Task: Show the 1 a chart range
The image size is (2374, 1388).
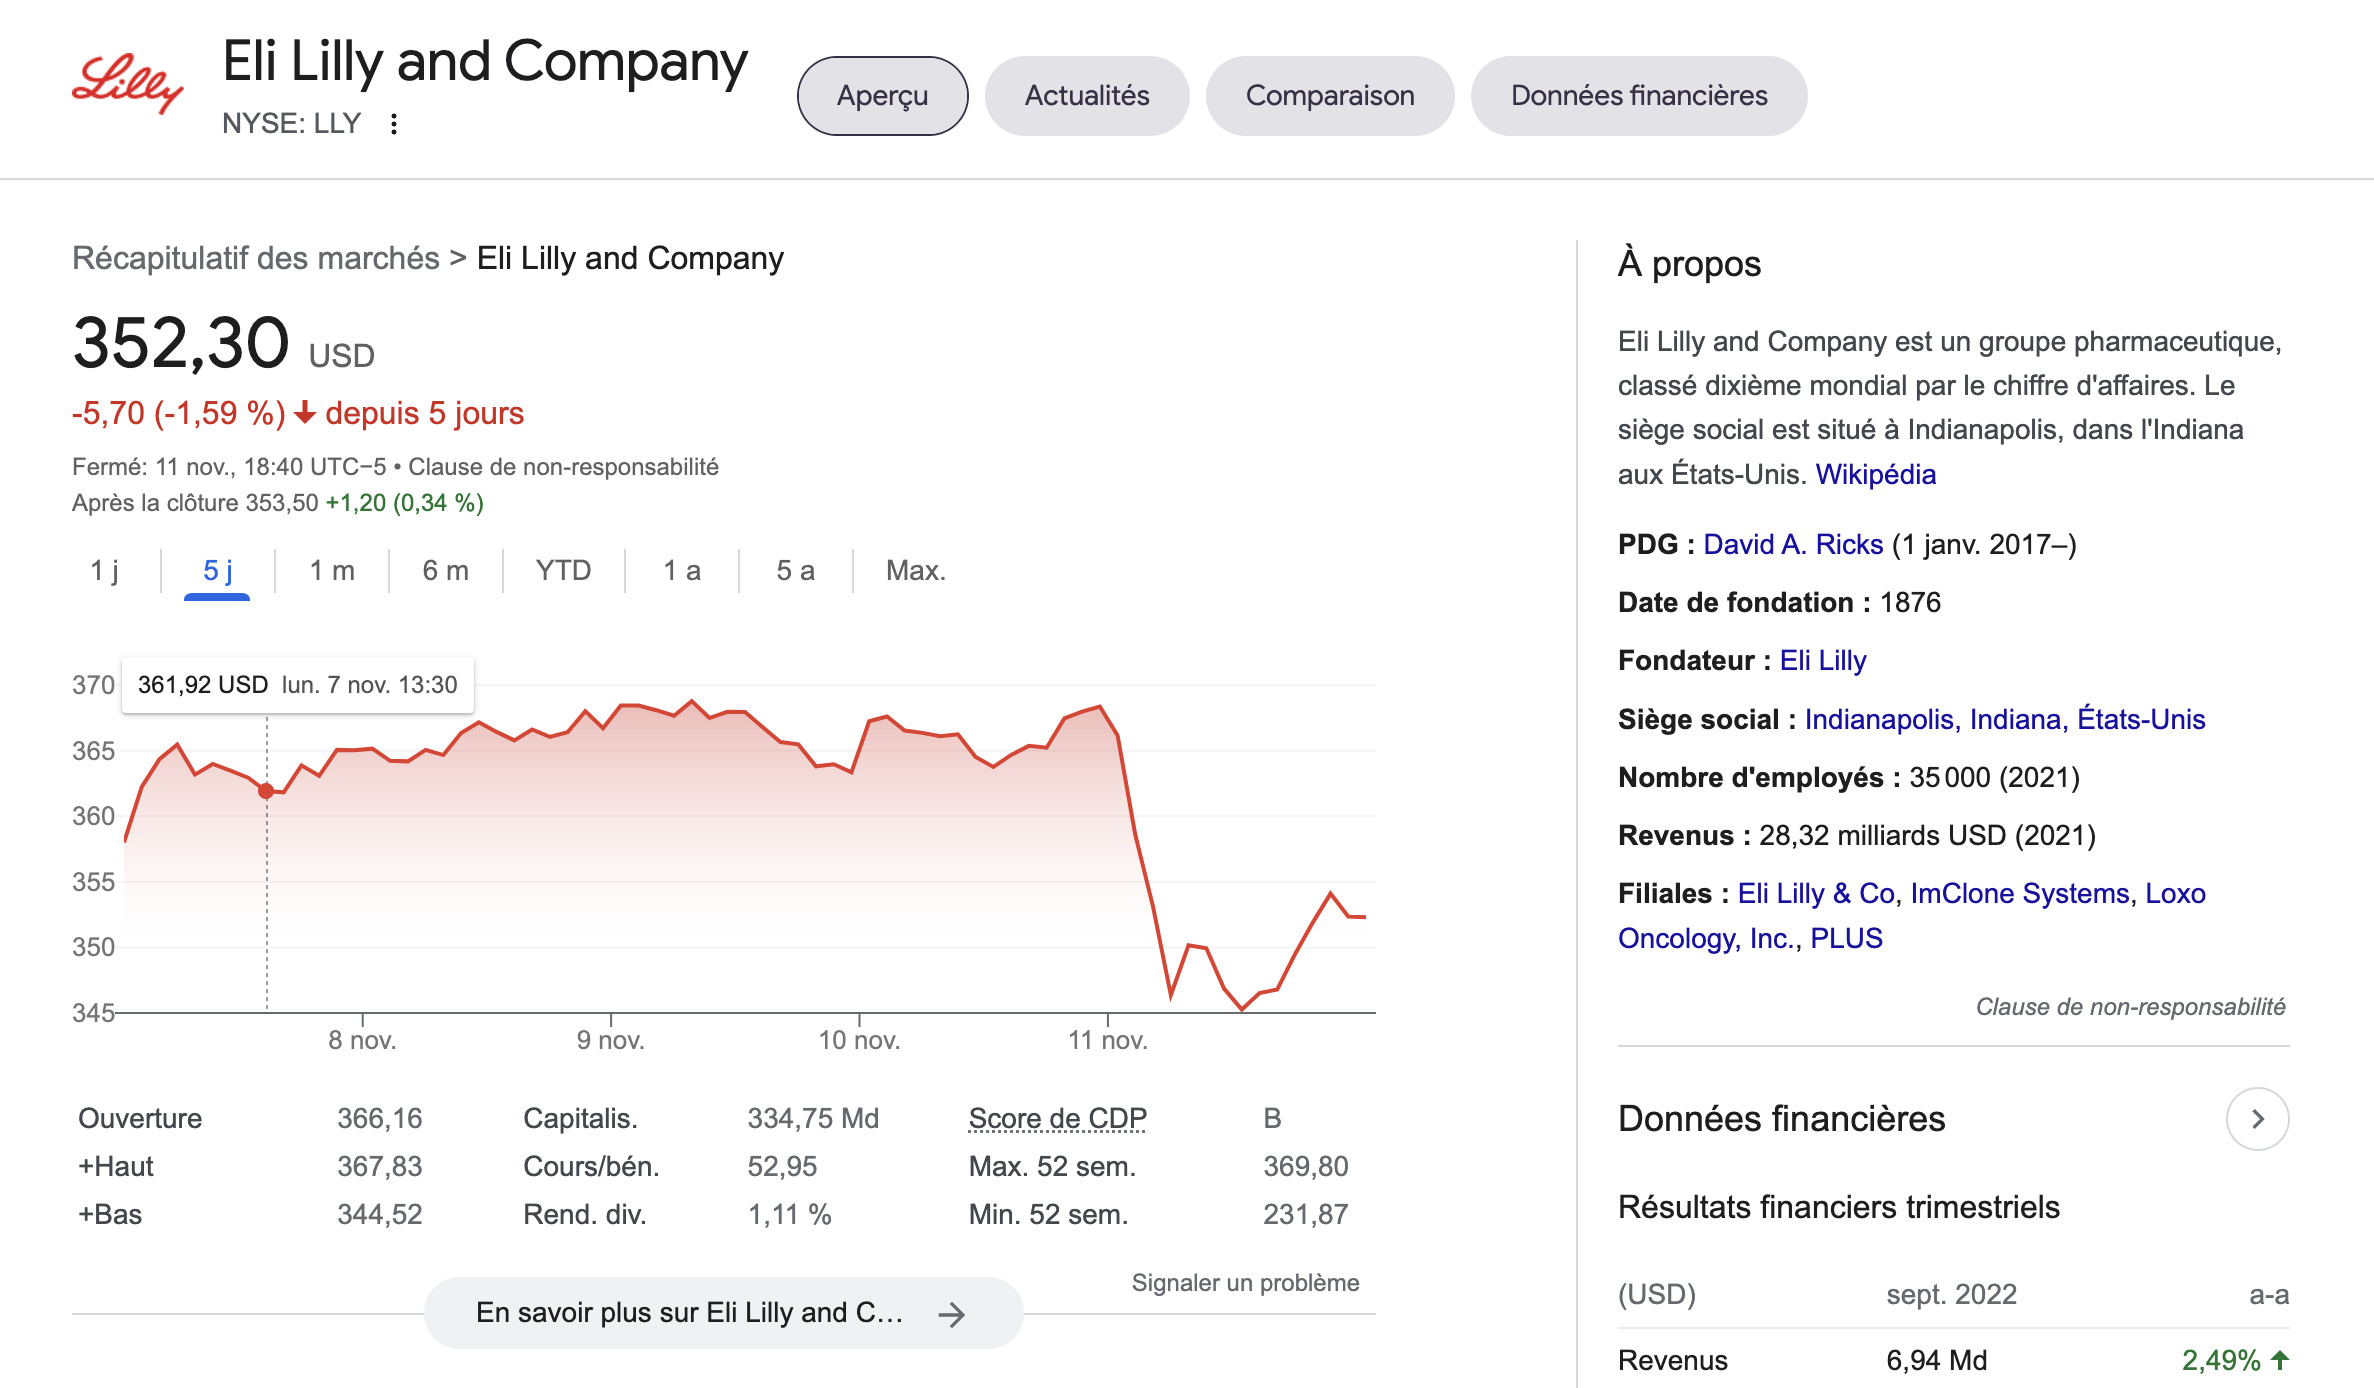Action: click(682, 570)
